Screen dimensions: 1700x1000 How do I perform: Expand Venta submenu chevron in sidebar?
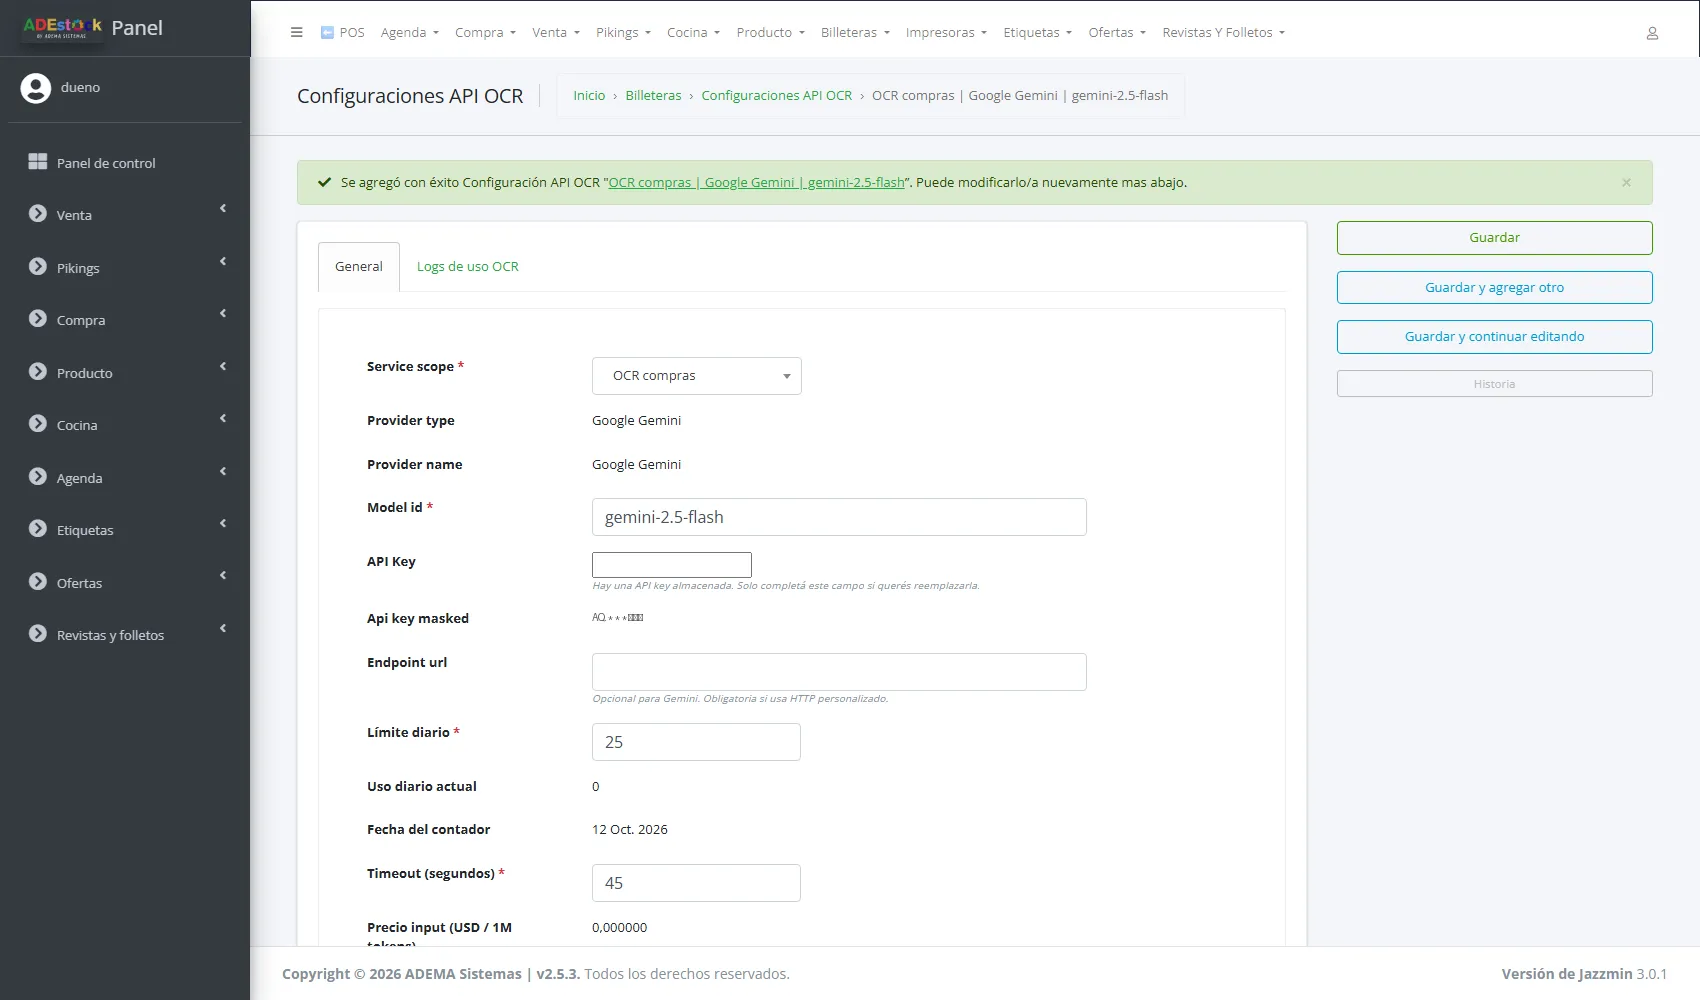(223, 209)
